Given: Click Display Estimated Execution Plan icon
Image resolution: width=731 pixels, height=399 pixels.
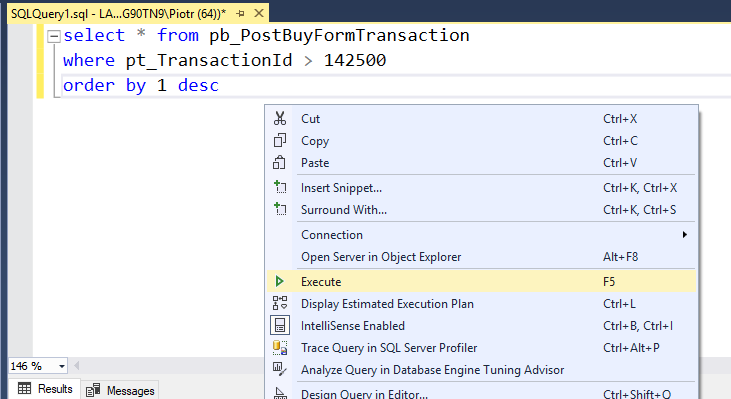Looking at the screenshot, I should 280,303.
